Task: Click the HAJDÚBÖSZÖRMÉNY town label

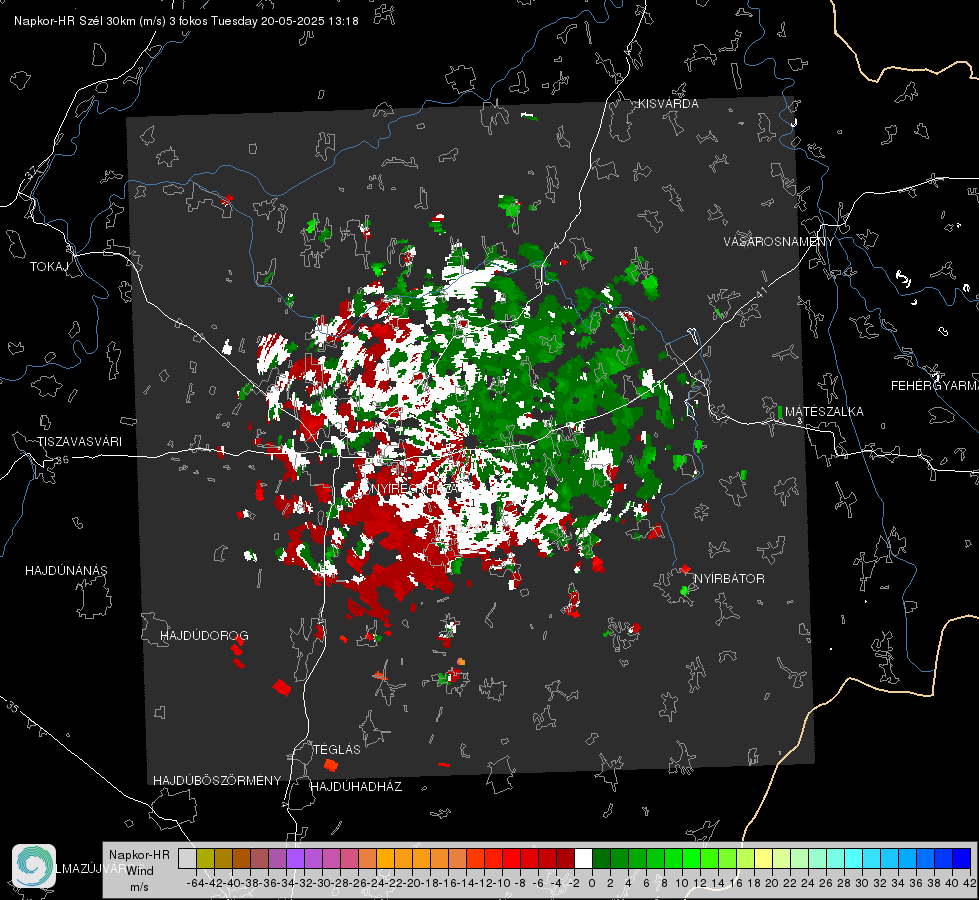Action: (217, 781)
